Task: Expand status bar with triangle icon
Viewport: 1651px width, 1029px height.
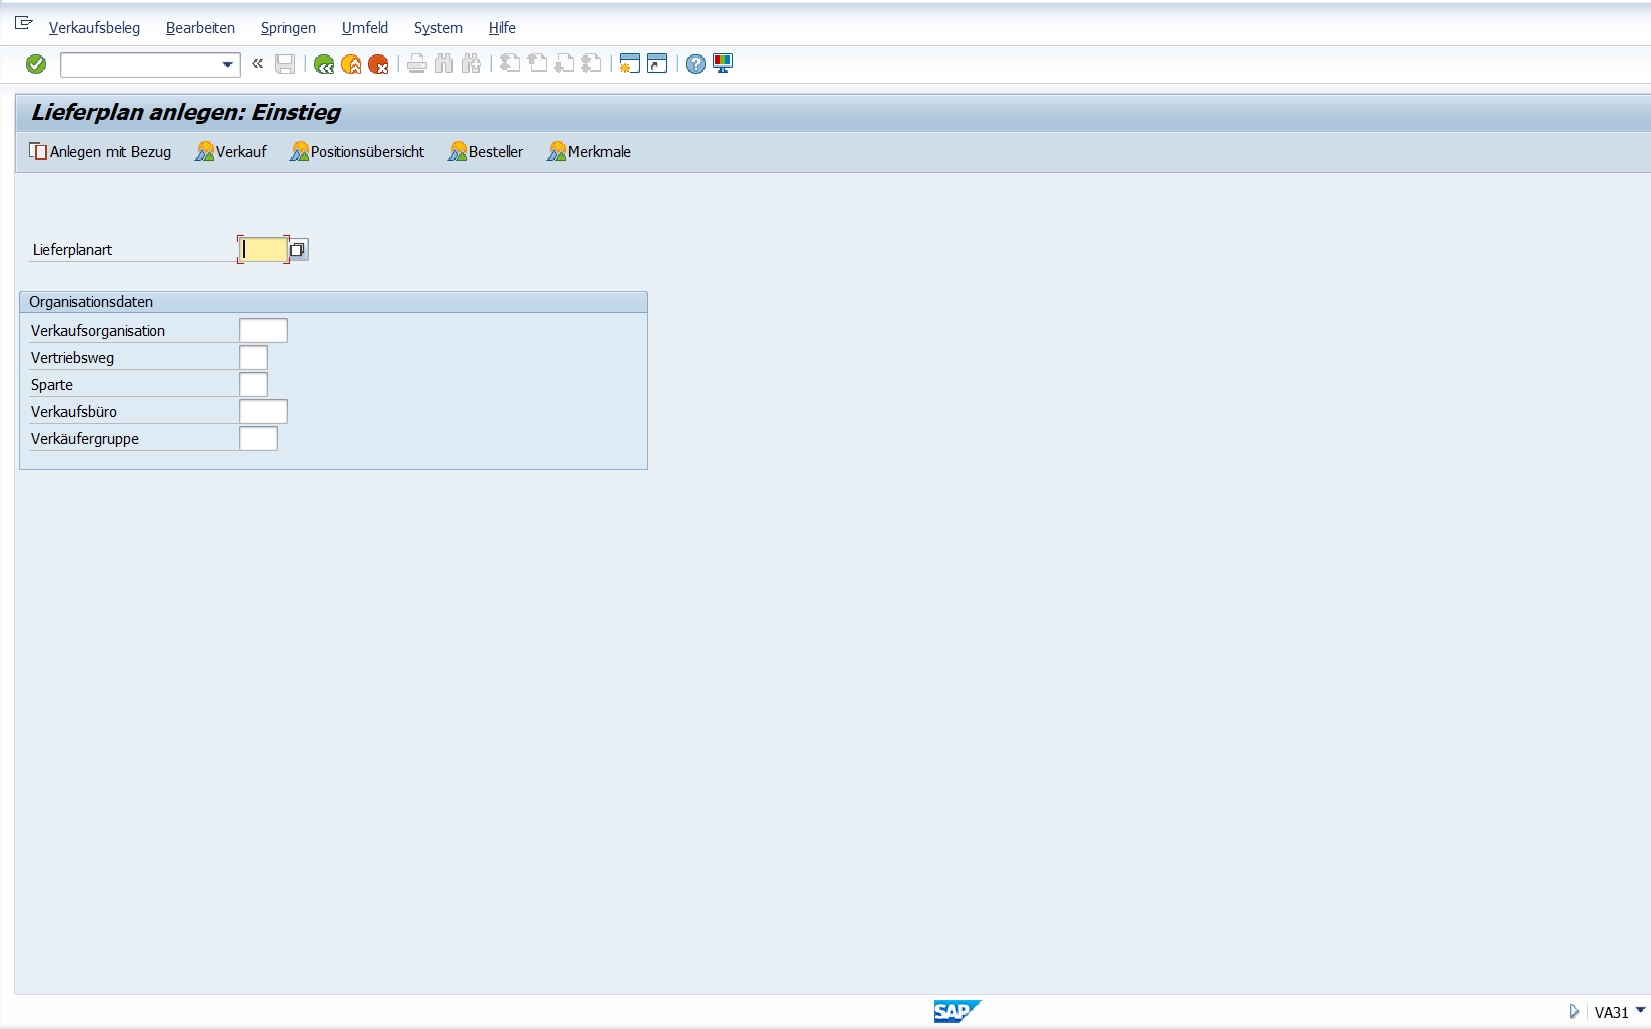Action: (1574, 1012)
